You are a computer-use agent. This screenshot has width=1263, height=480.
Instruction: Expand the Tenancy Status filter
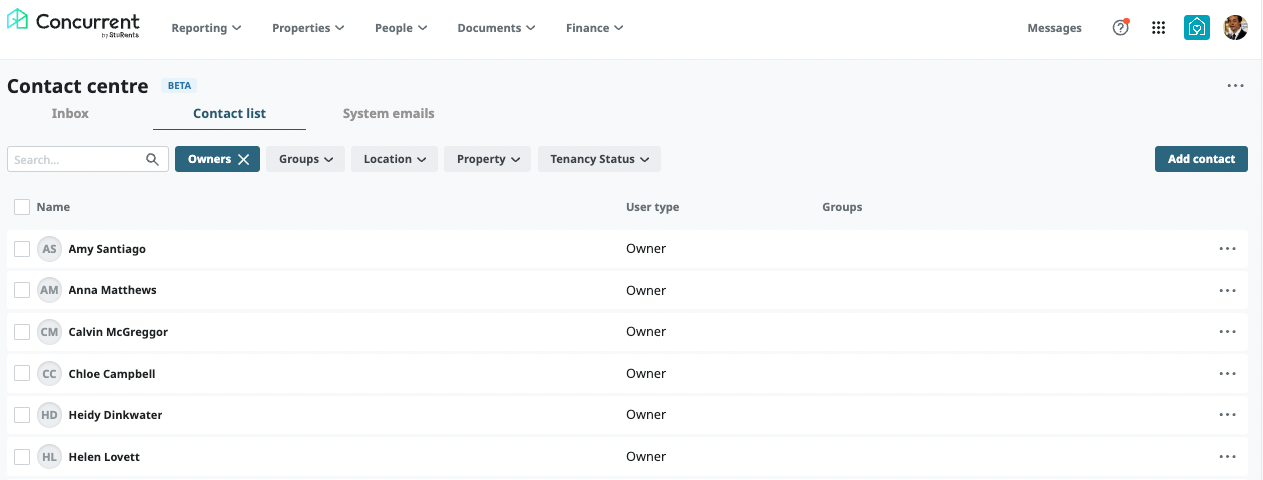(599, 159)
